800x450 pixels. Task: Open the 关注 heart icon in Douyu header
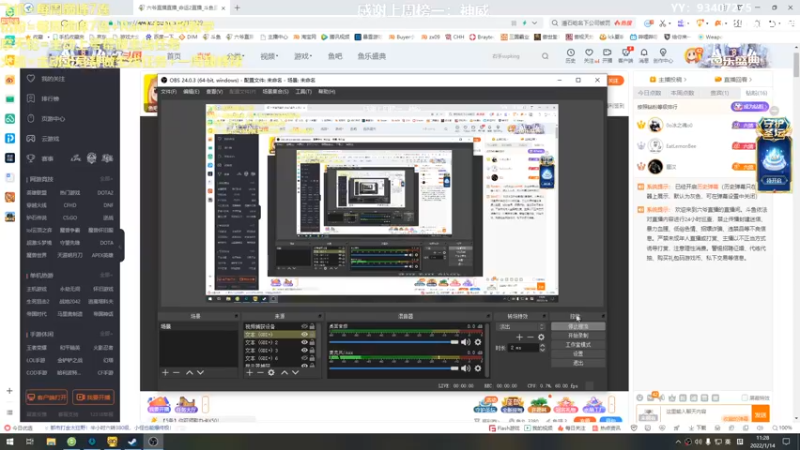tap(589, 55)
